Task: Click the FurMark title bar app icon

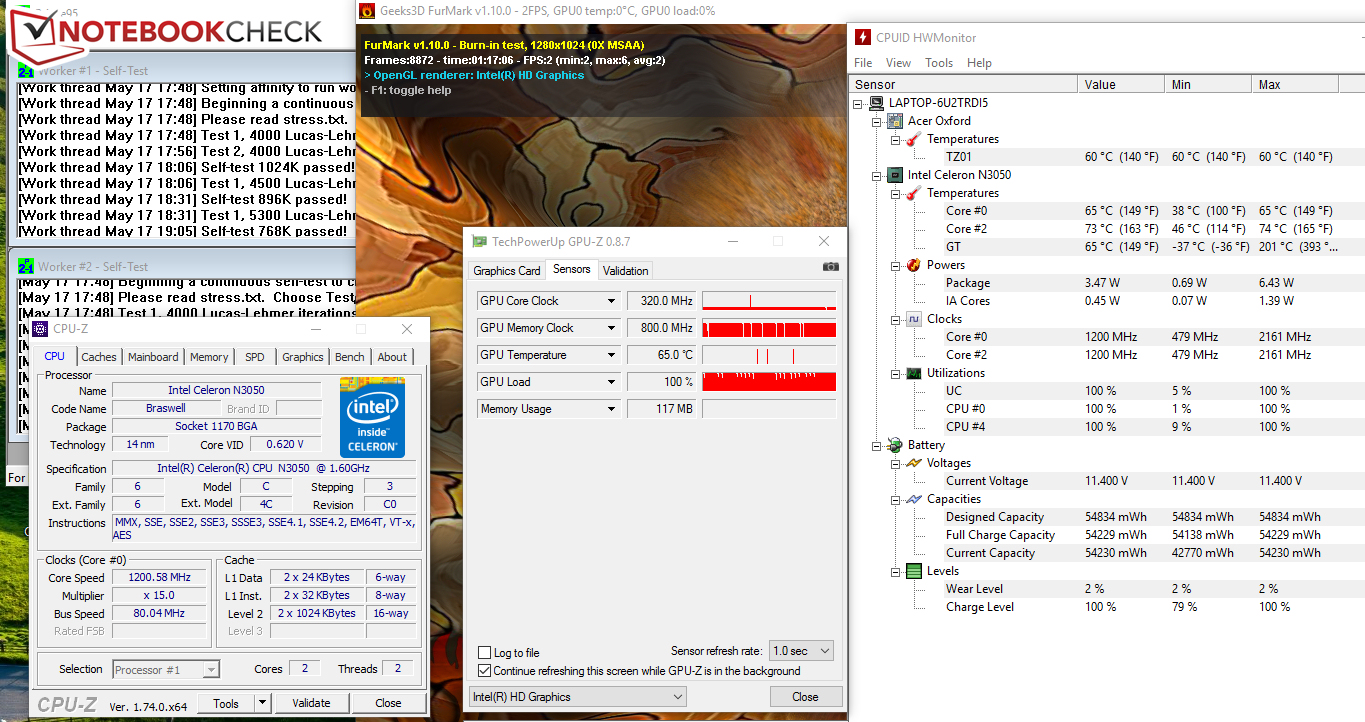Action: [367, 11]
